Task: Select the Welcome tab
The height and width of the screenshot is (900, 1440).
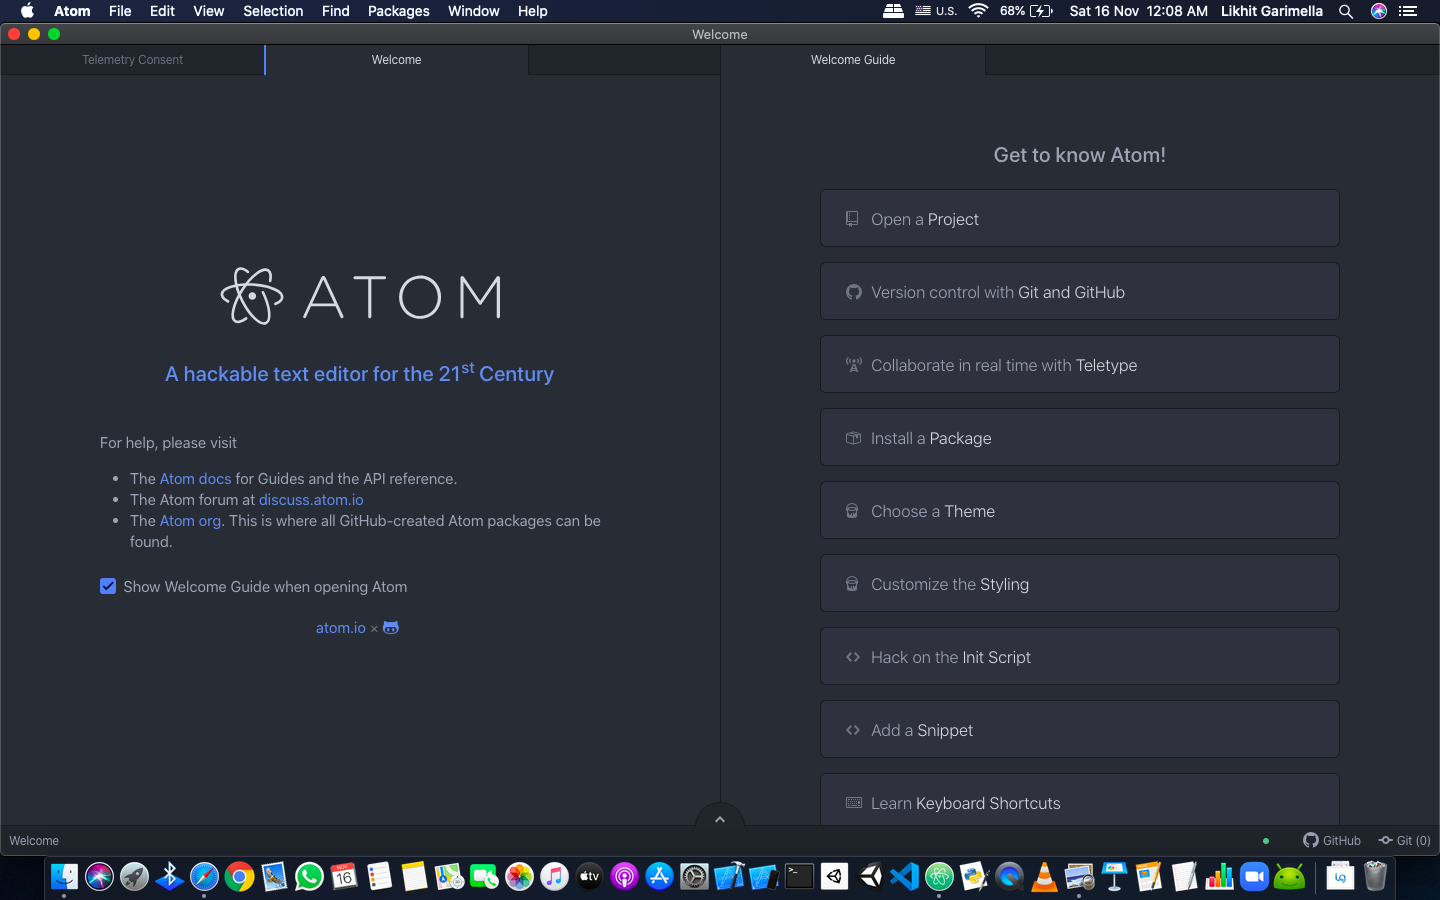Action: pos(396,60)
